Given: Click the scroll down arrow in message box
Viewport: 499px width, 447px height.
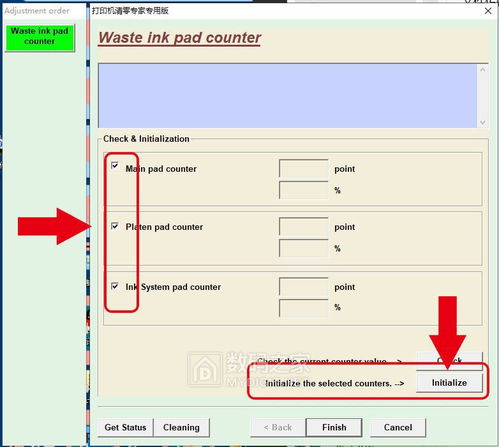Looking at the screenshot, I should [x=483, y=122].
